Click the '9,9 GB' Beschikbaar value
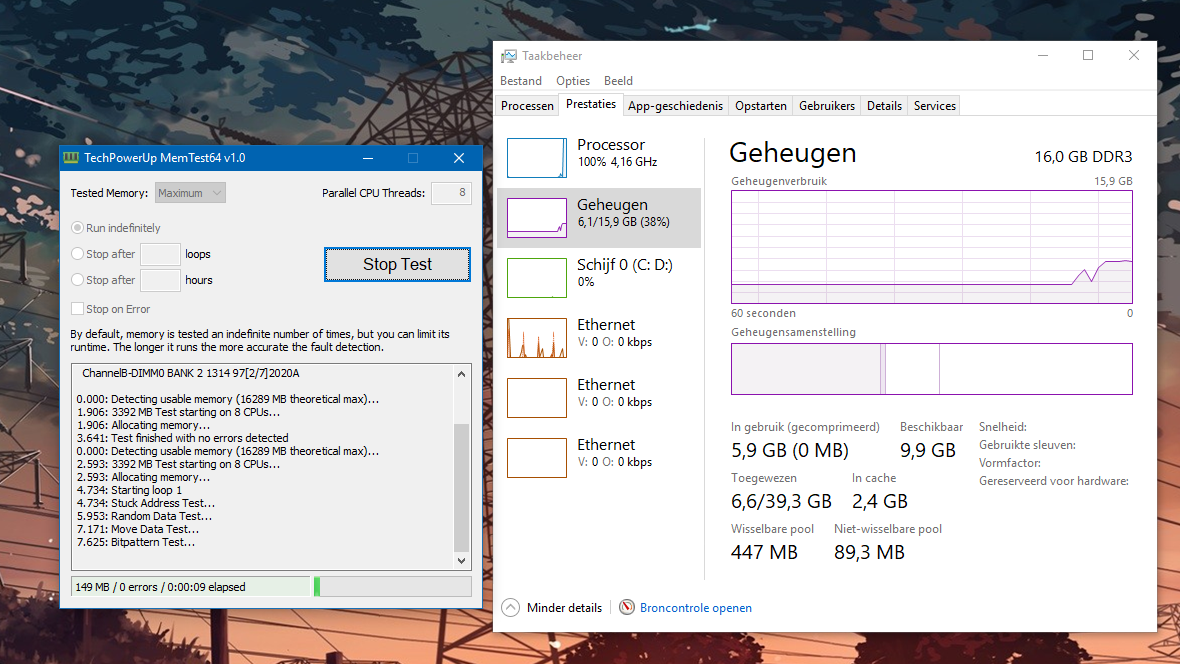The width and height of the screenshot is (1180, 664). click(928, 450)
